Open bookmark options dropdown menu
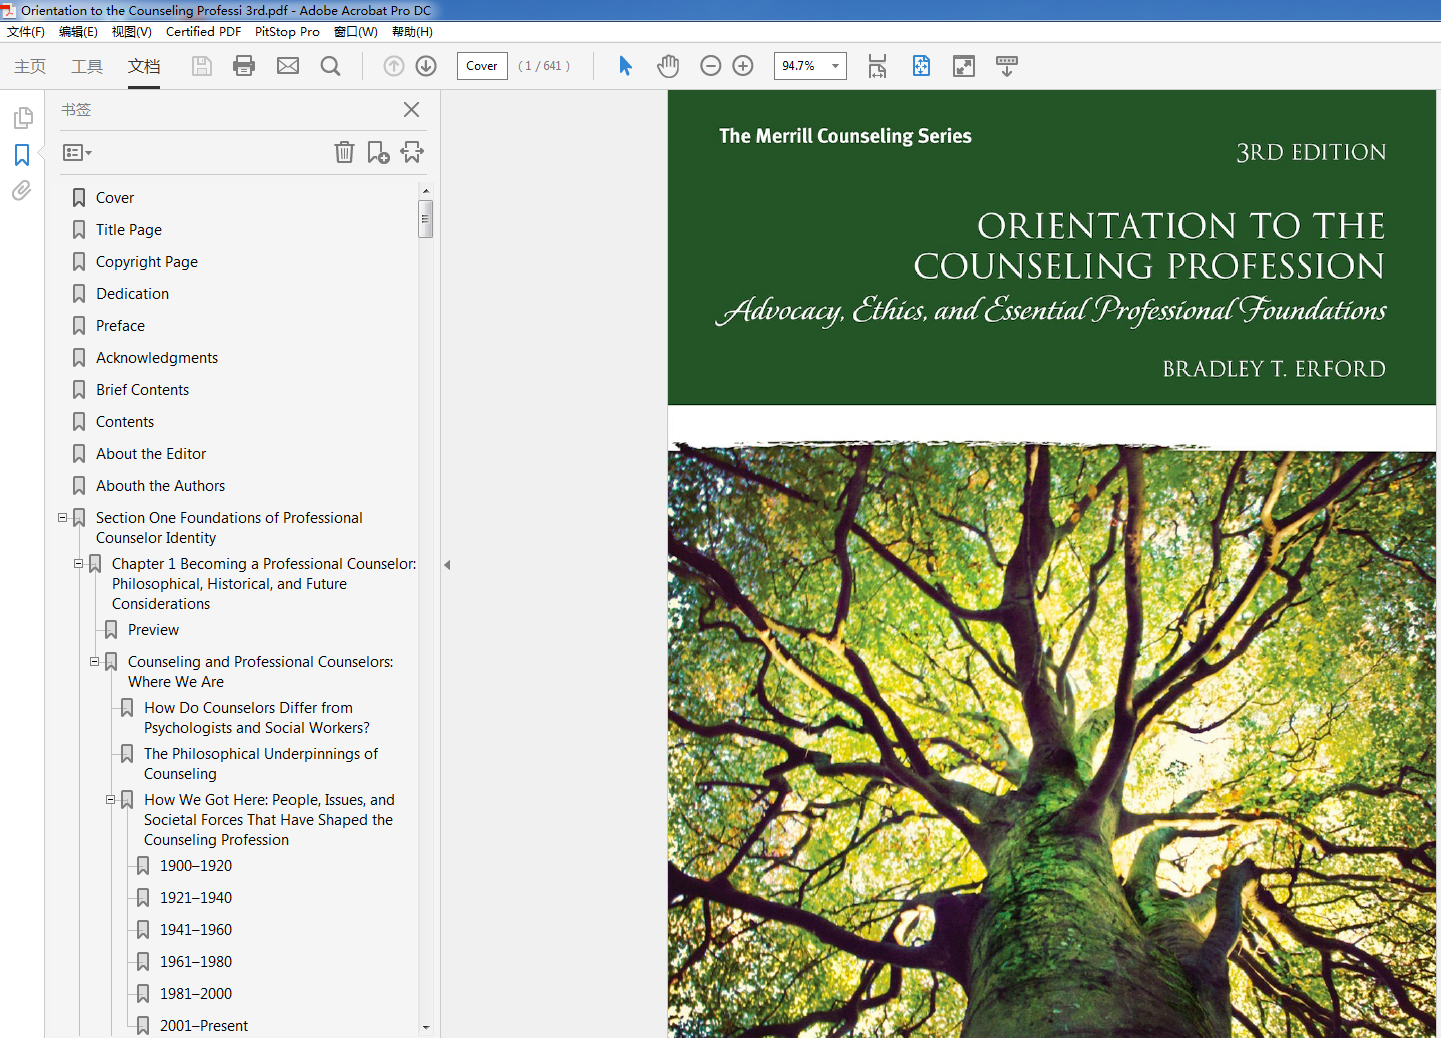The height and width of the screenshot is (1038, 1441). coord(77,153)
